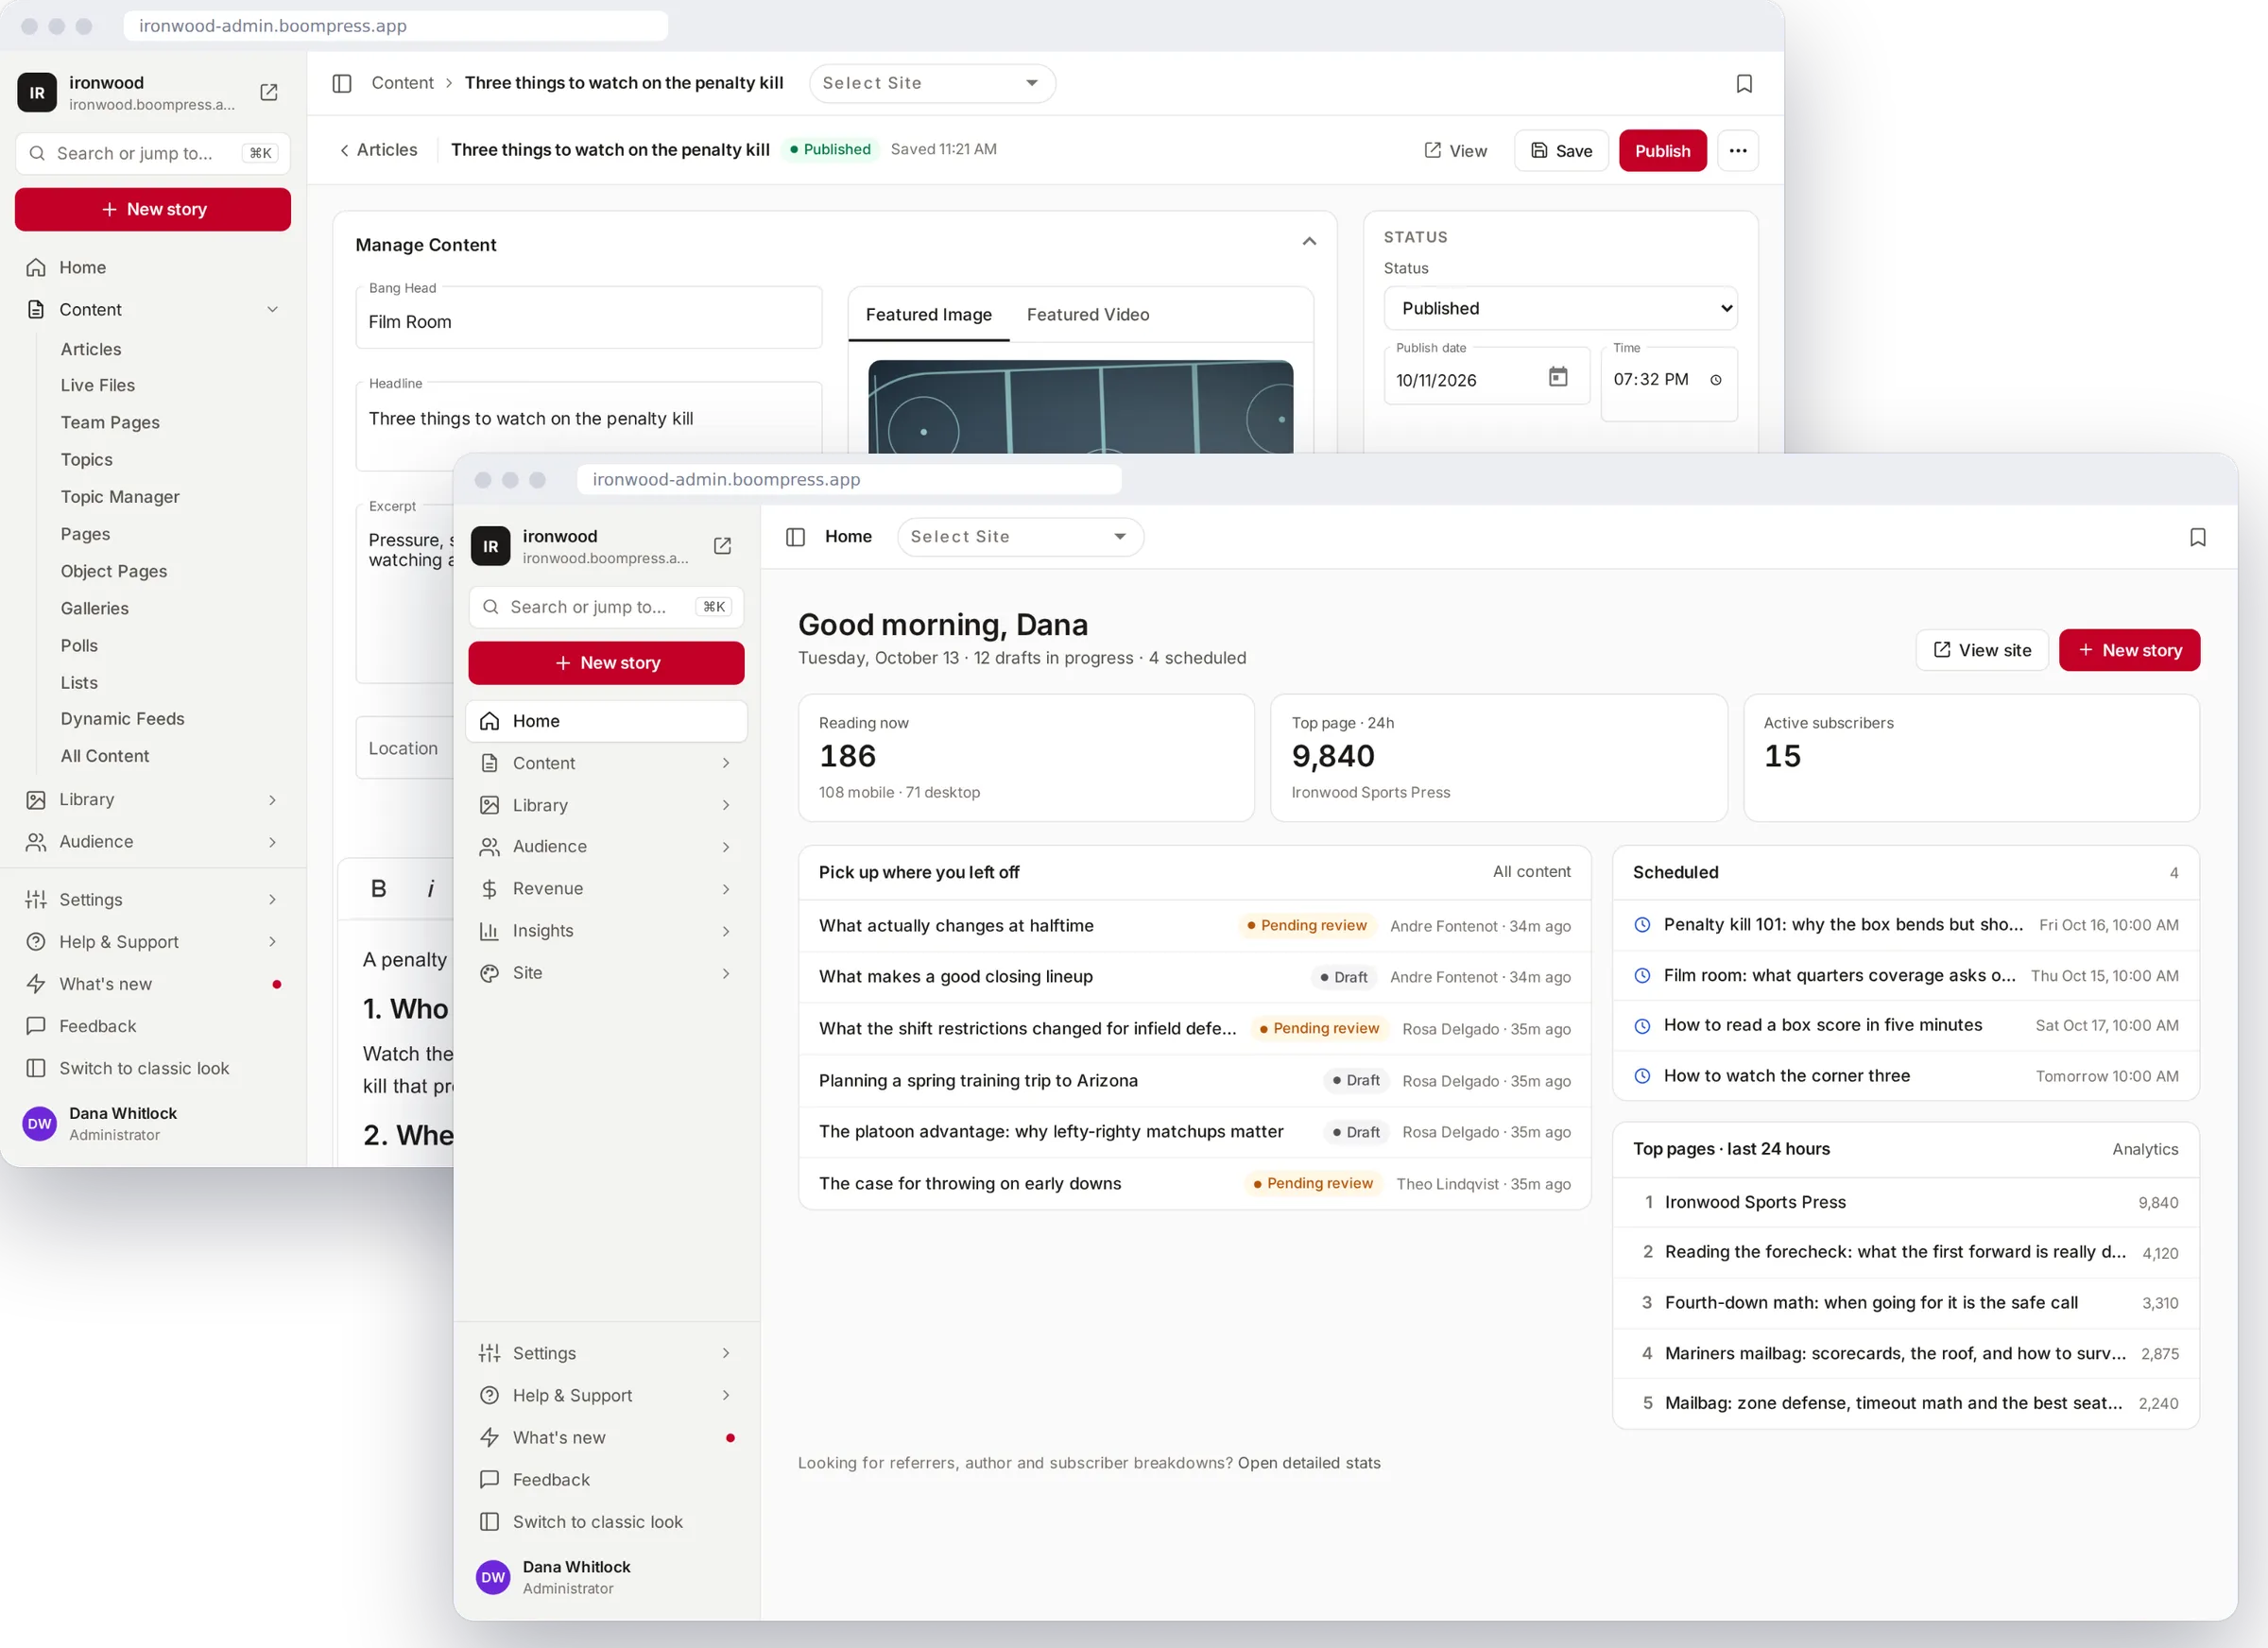The image size is (2268, 1648).
Task: Open the more options ellipsis button next to Publish
Action: 1738,151
